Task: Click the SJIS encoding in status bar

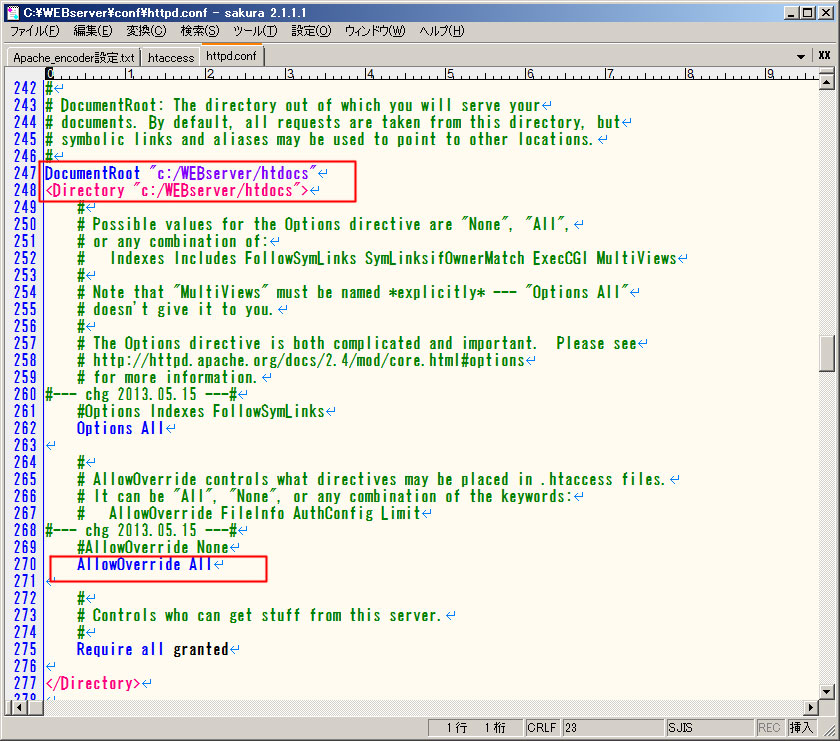Action: pos(708,728)
